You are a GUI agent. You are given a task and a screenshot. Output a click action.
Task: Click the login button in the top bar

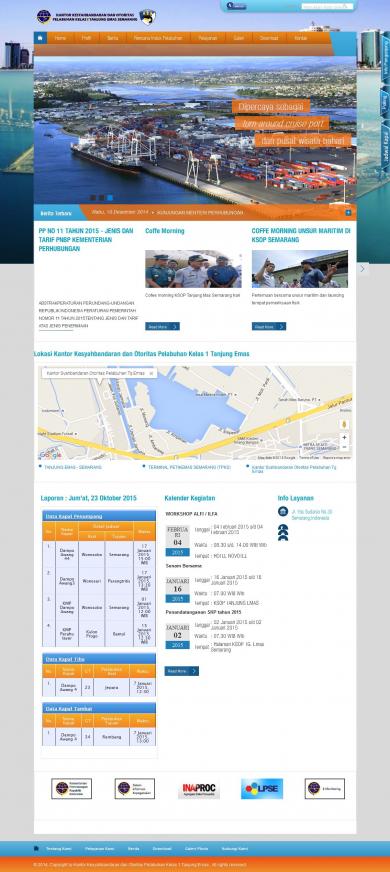pyautogui.click(x=237, y=6)
